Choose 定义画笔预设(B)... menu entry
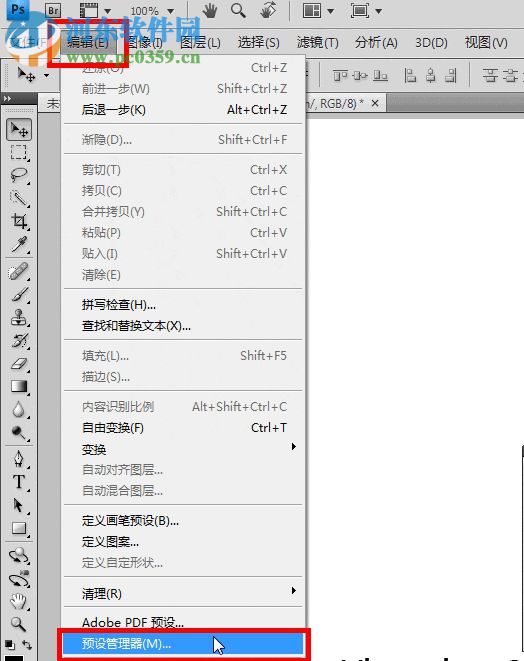524x661 pixels. coord(183,521)
